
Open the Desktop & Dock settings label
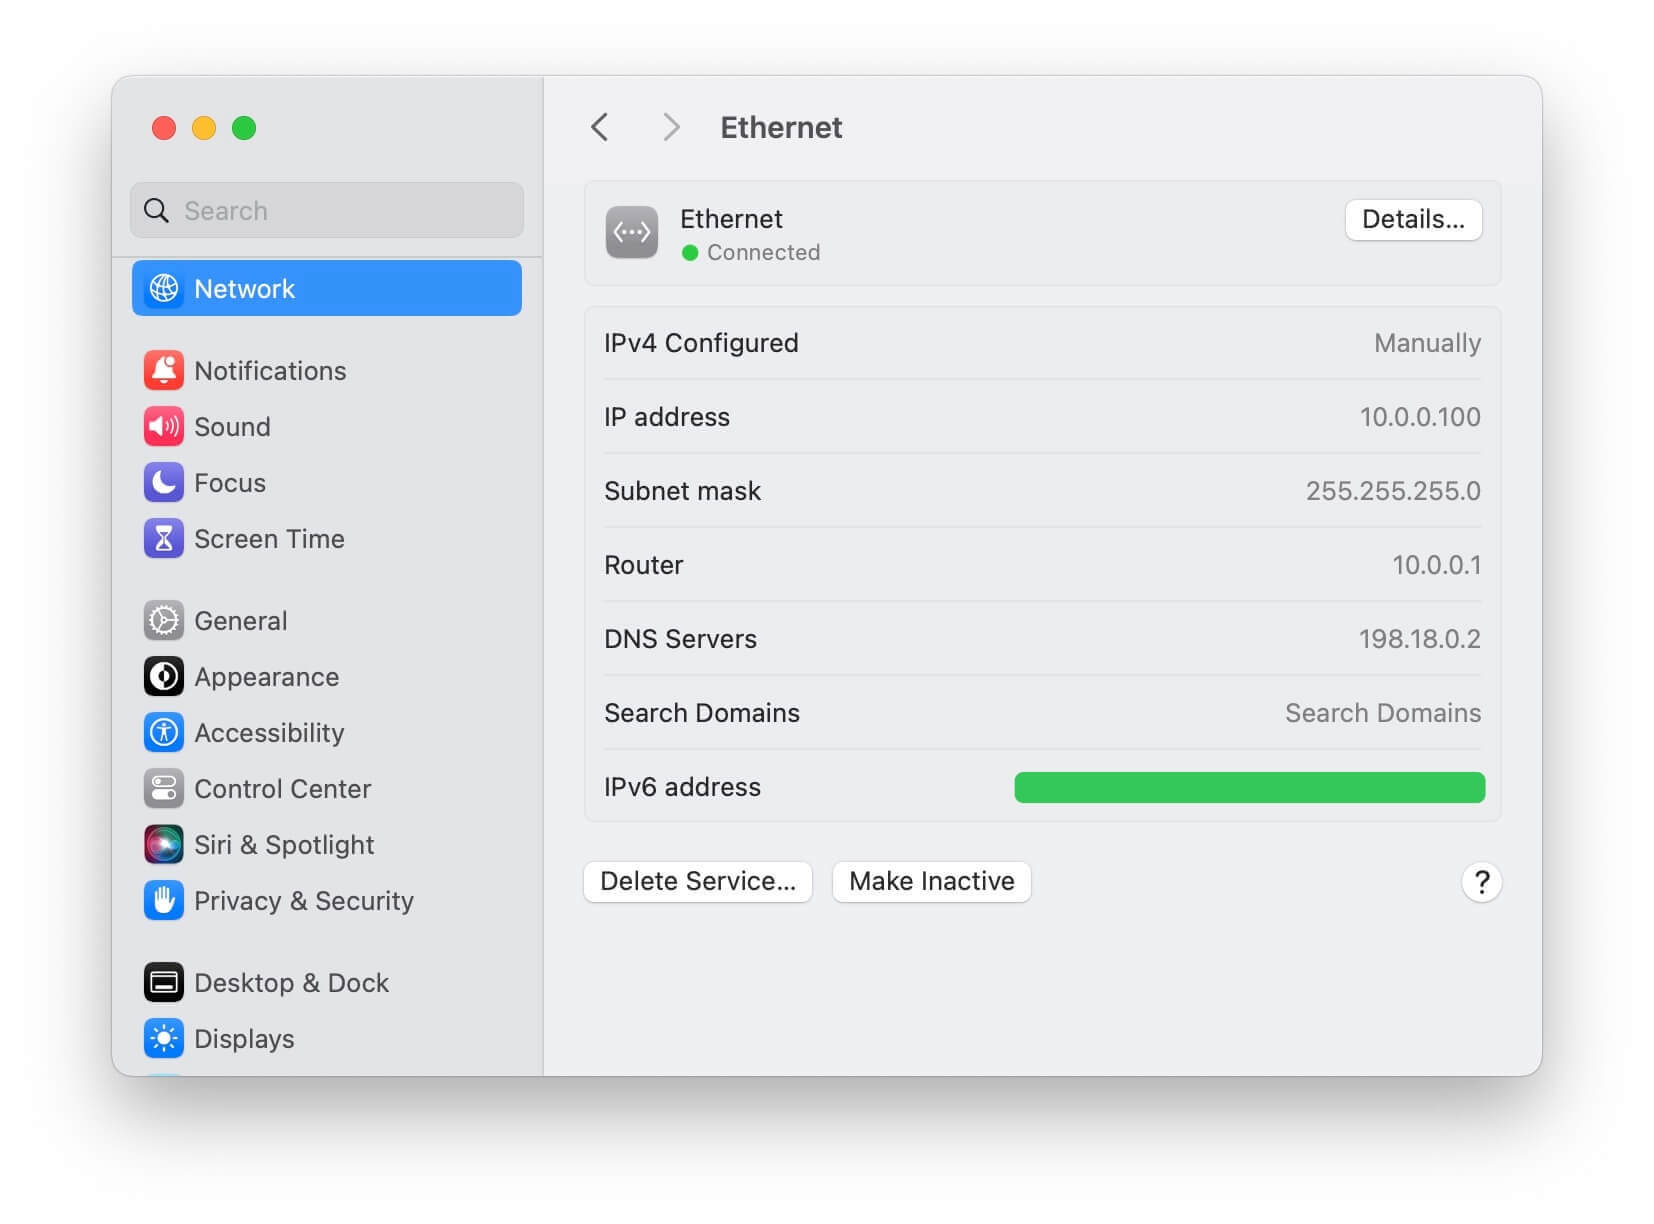coord(291,983)
